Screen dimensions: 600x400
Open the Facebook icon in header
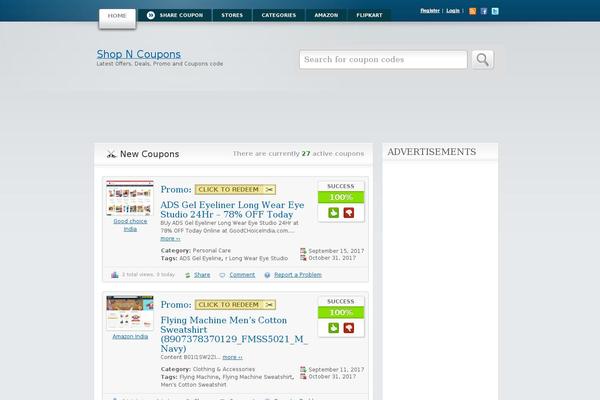click(484, 11)
